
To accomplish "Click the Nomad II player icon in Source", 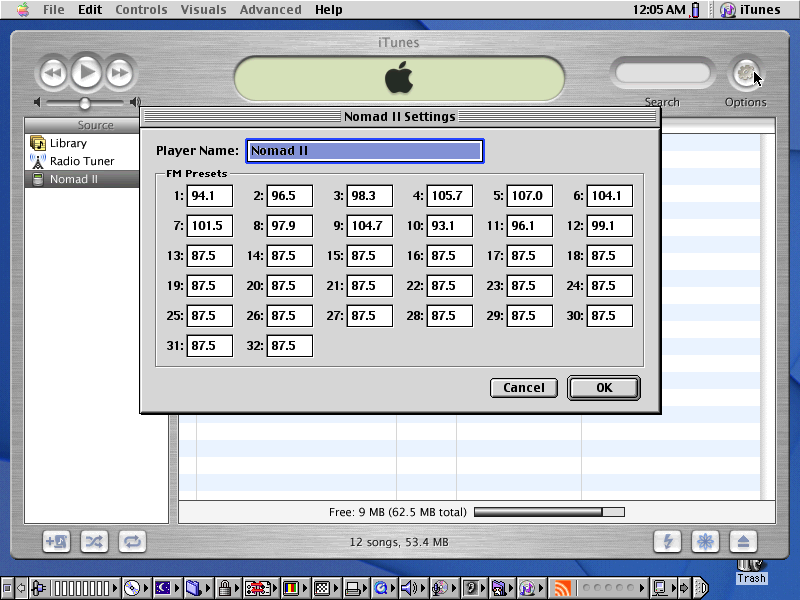I will point(38,179).
